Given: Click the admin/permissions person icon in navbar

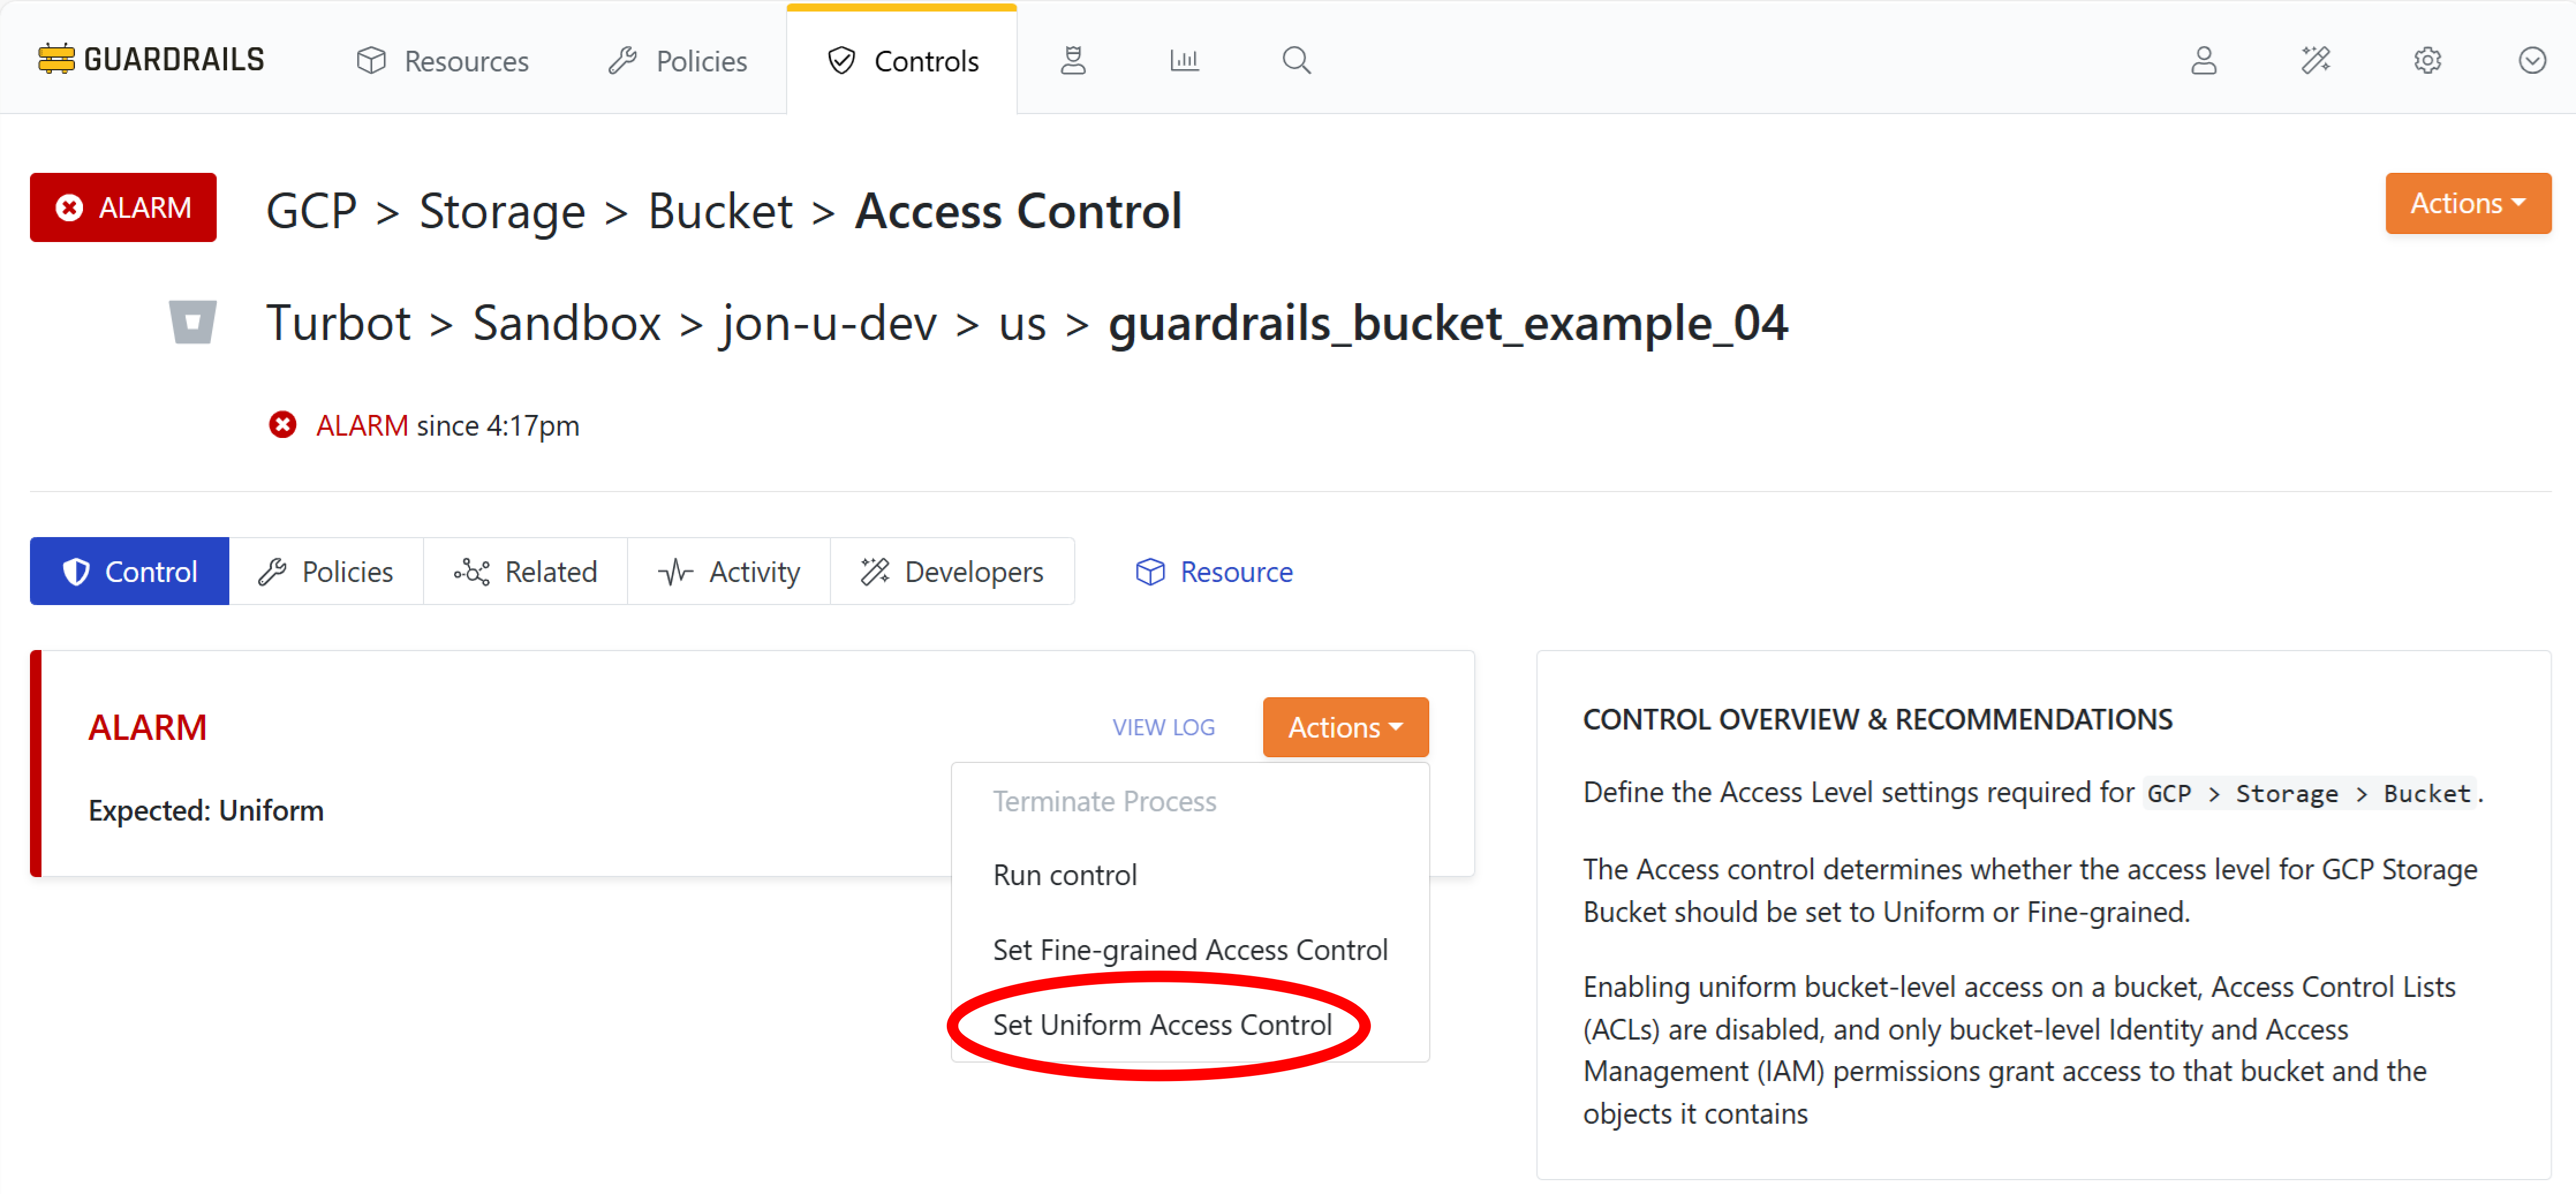Looking at the screenshot, I should [x=1073, y=60].
